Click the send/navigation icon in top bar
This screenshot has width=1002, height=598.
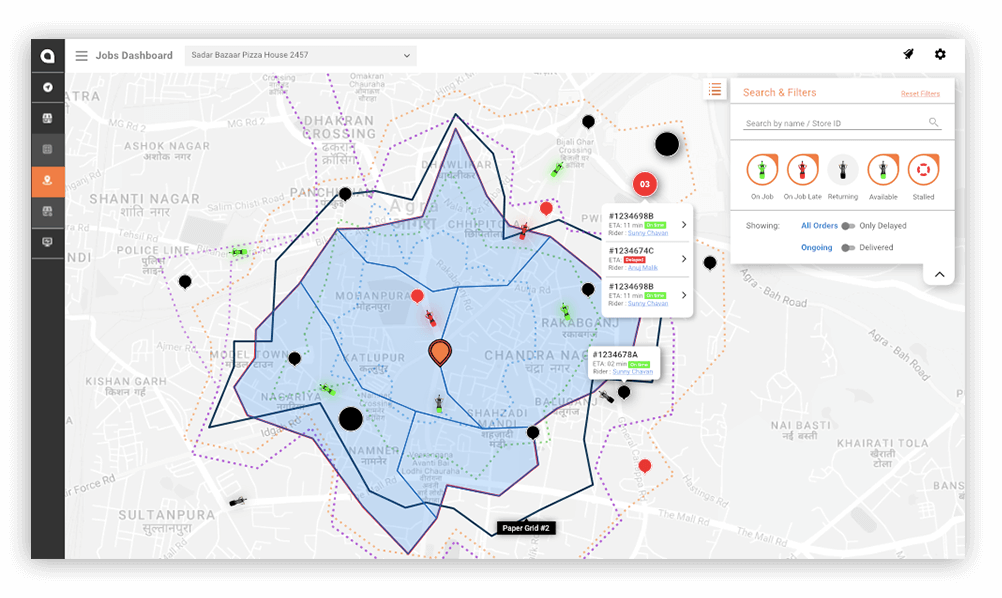coord(908,54)
